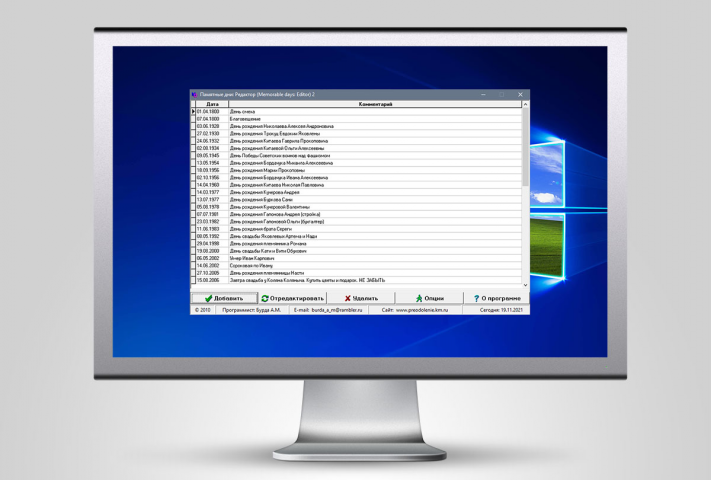
Task: Click the Добавить button with green checkmark
Action: (224, 298)
